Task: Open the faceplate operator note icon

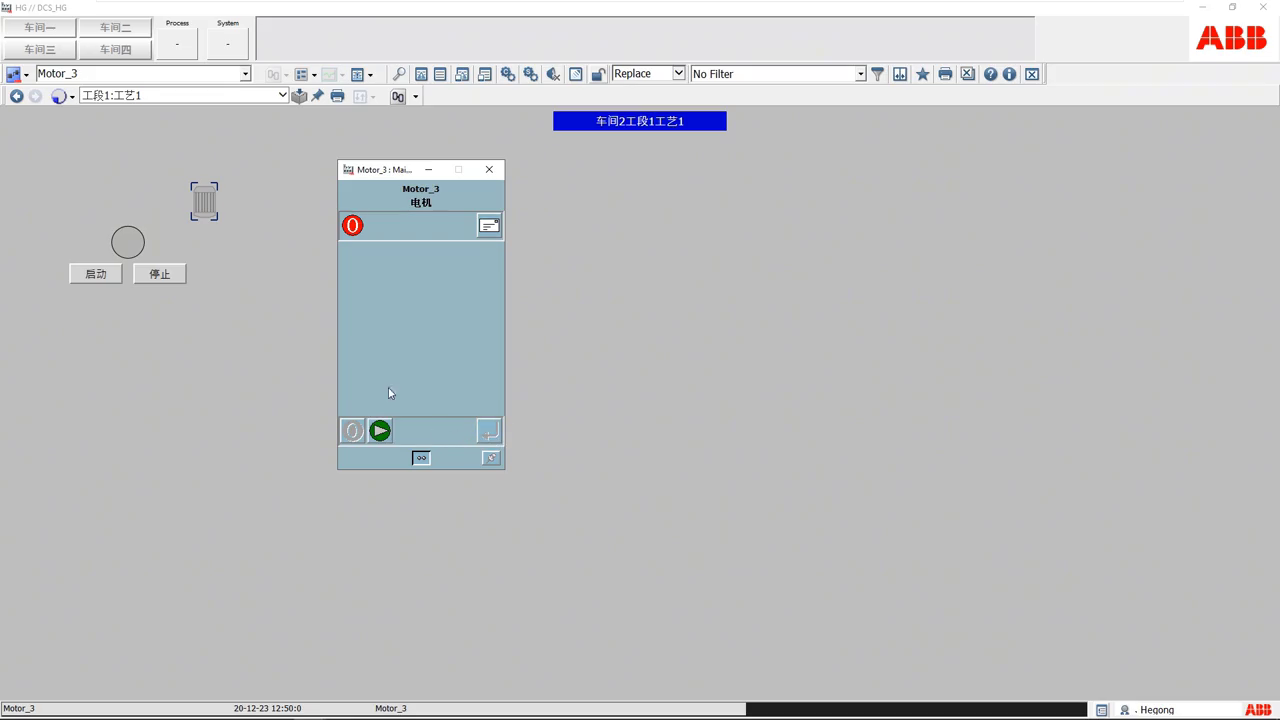Action: click(x=489, y=226)
